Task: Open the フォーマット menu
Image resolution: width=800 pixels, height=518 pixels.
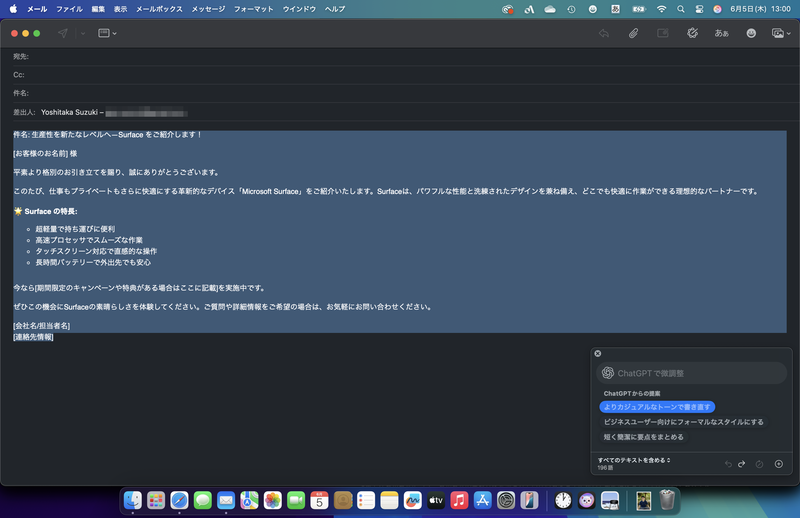Action: tap(254, 9)
